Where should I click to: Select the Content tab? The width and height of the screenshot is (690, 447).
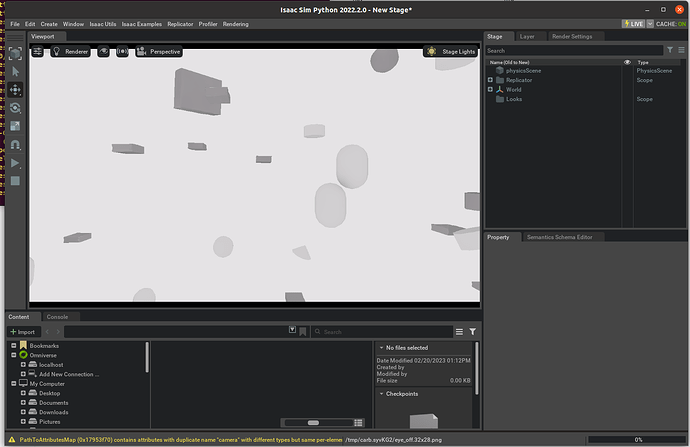[18, 317]
